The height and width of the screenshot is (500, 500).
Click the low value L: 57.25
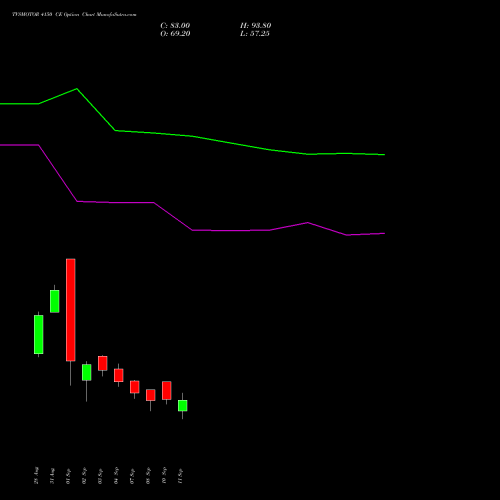255,34
